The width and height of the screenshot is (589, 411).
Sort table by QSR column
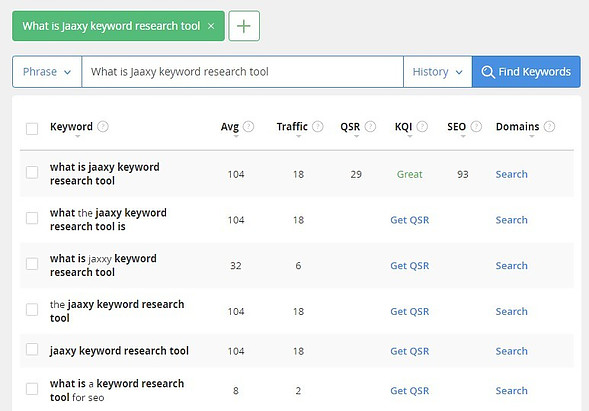click(356, 136)
